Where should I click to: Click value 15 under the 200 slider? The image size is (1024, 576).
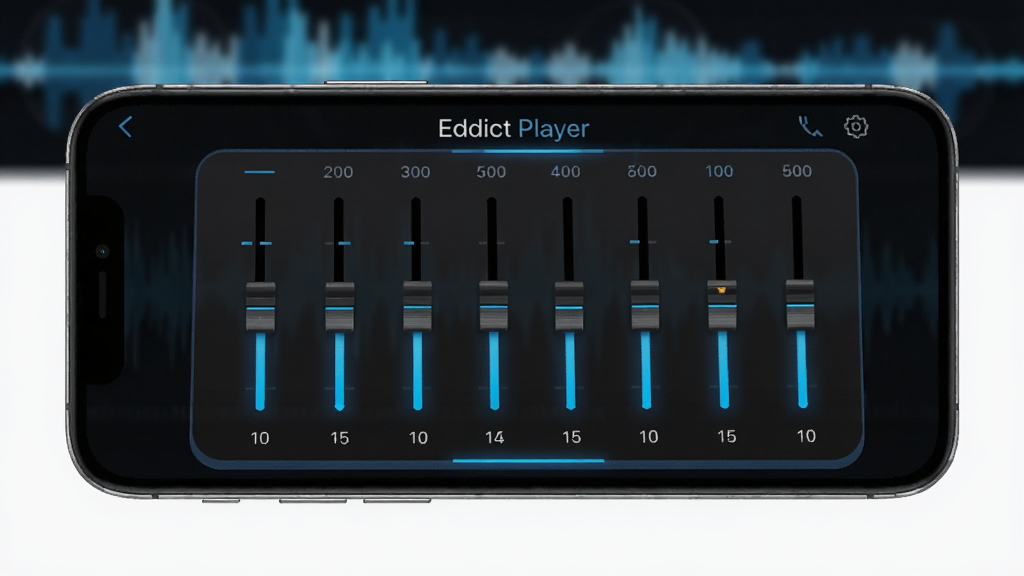[x=340, y=438]
